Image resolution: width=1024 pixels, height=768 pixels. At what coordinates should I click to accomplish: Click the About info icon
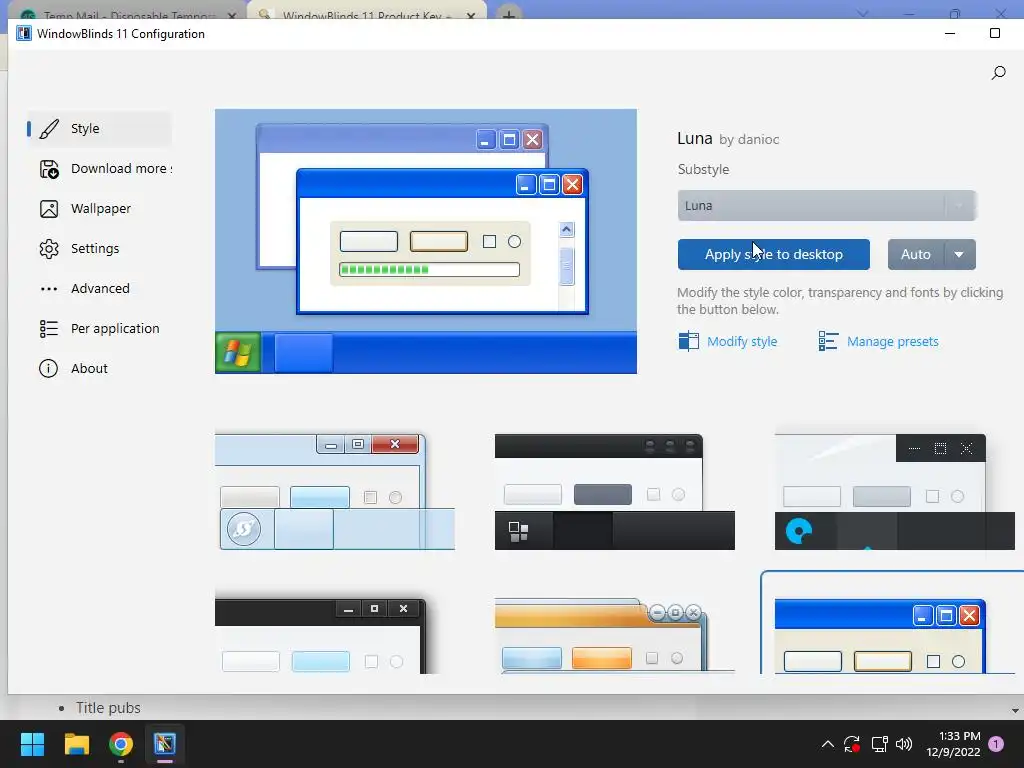[48, 368]
